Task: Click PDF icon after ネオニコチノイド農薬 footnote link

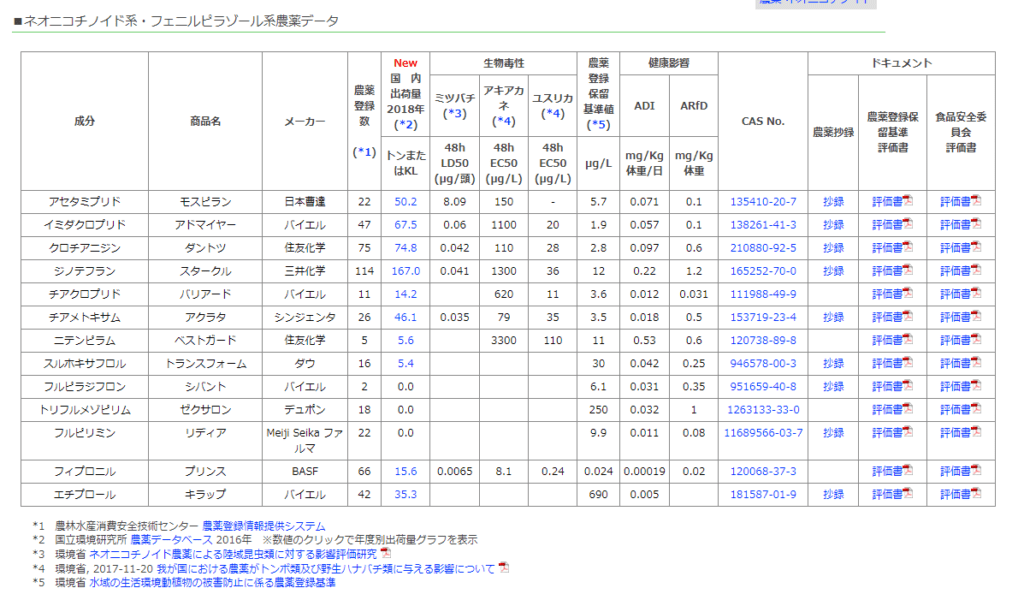Action: click(386, 553)
